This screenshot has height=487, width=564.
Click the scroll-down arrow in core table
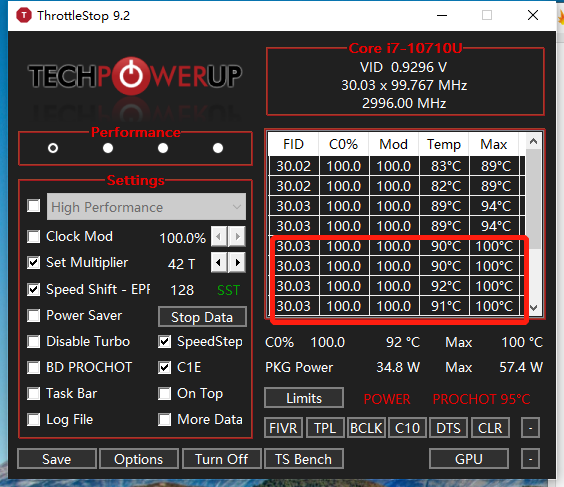[533, 308]
